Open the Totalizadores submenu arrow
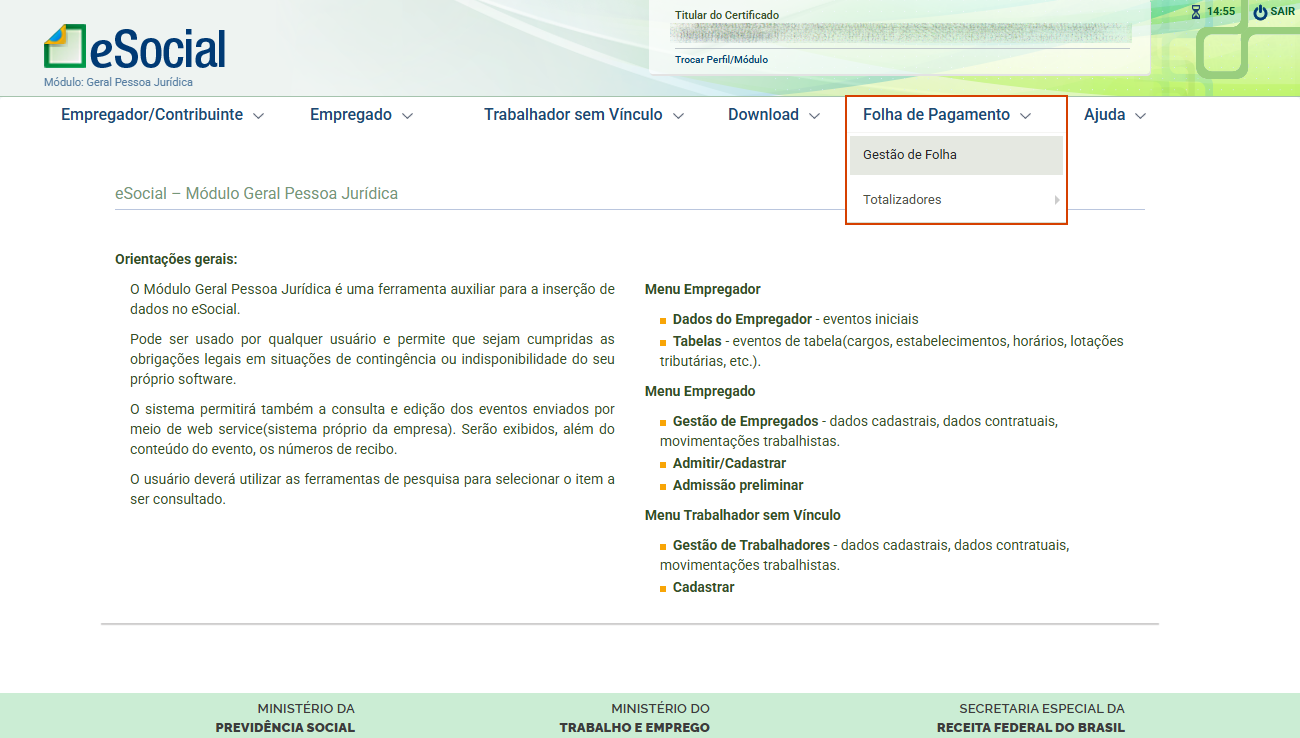 tap(1057, 200)
